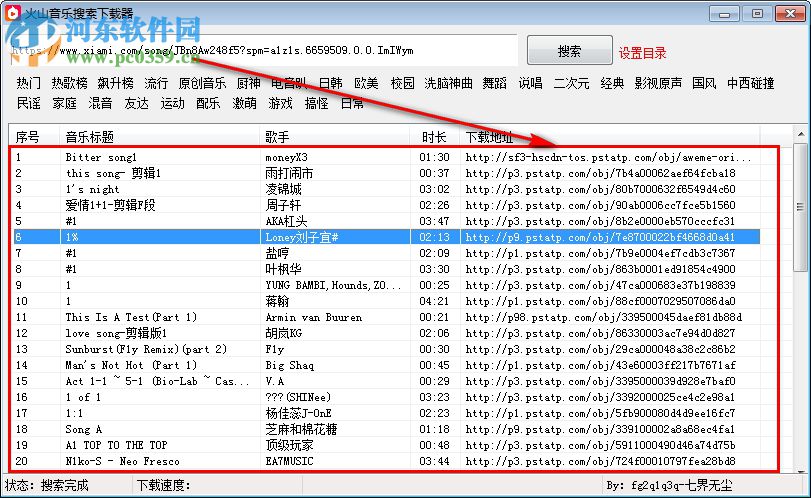Viewport: 811px width, 498px height.
Task: Select the song by V.A
Action: 387,382
